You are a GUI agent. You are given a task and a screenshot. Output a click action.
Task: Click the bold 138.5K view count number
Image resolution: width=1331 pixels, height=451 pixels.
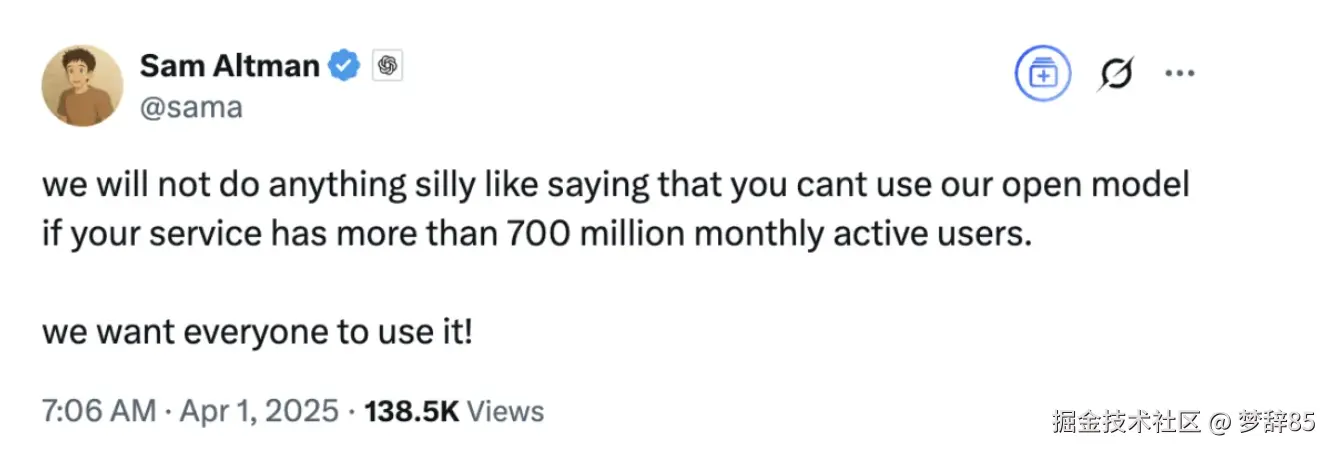click(x=412, y=411)
